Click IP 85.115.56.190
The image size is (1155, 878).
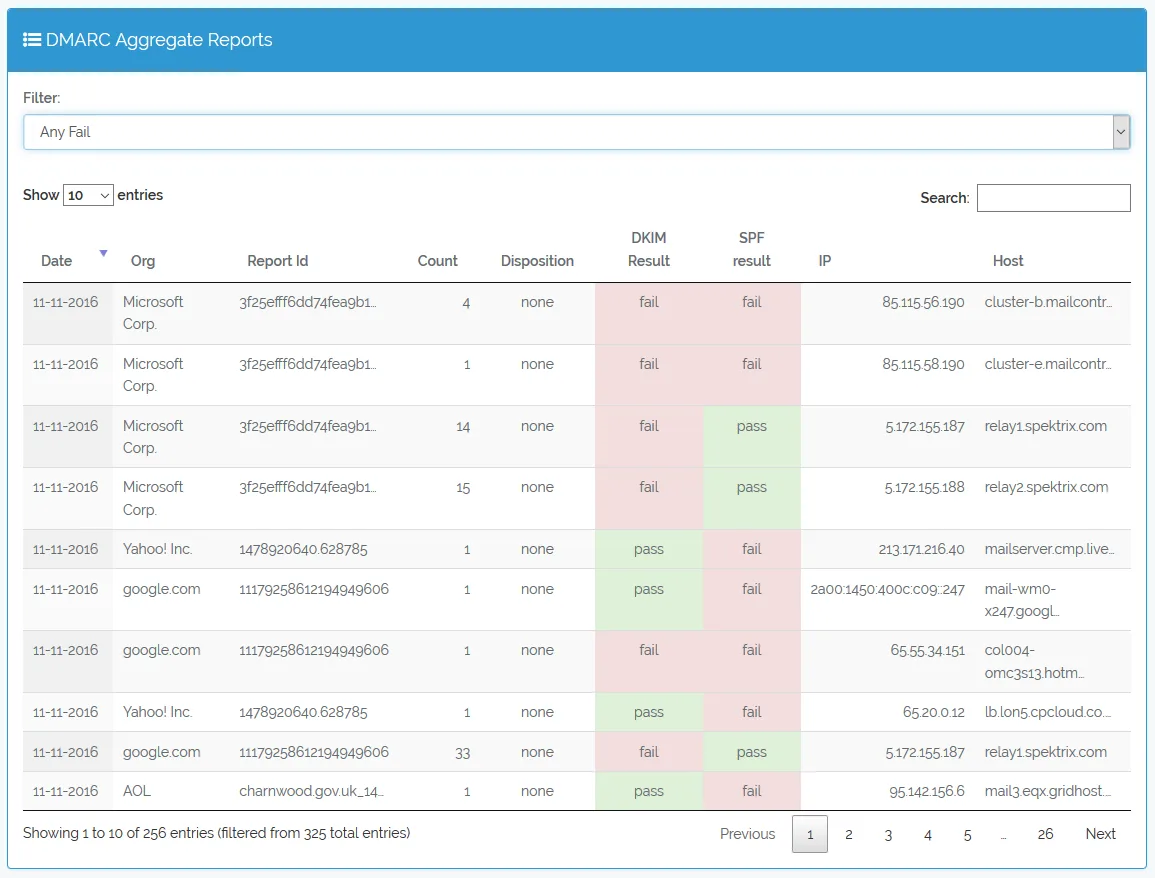click(x=923, y=302)
